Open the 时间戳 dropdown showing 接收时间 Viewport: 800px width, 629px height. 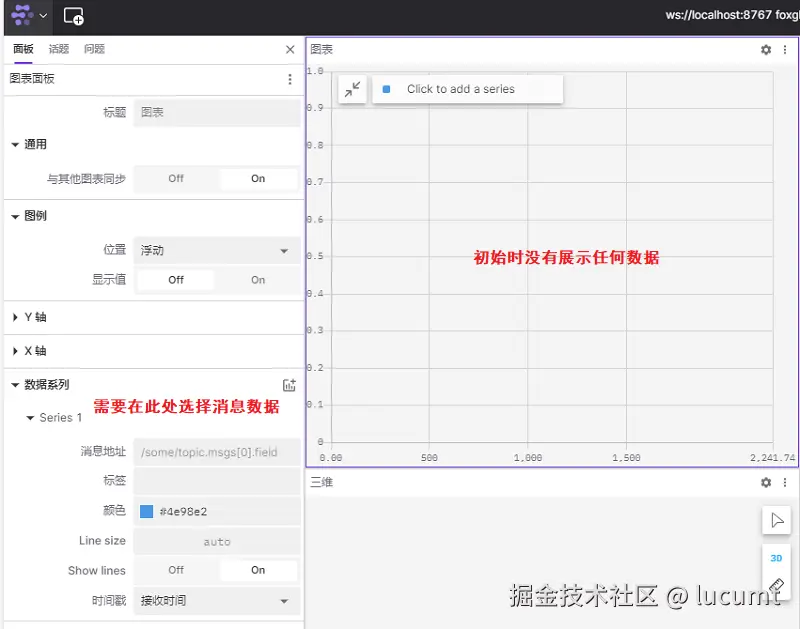click(x=216, y=601)
